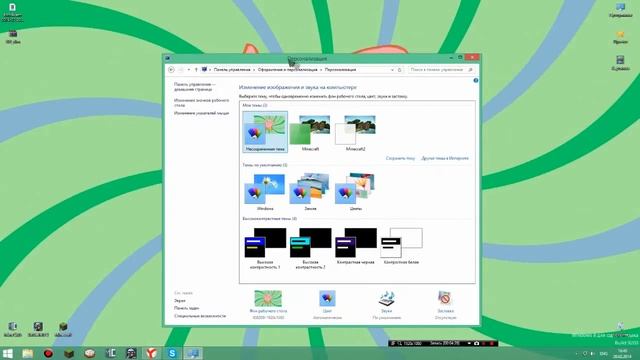Click the Up one level arrow
The height and width of the screenshot is (360, 640).
pos(196,70)
